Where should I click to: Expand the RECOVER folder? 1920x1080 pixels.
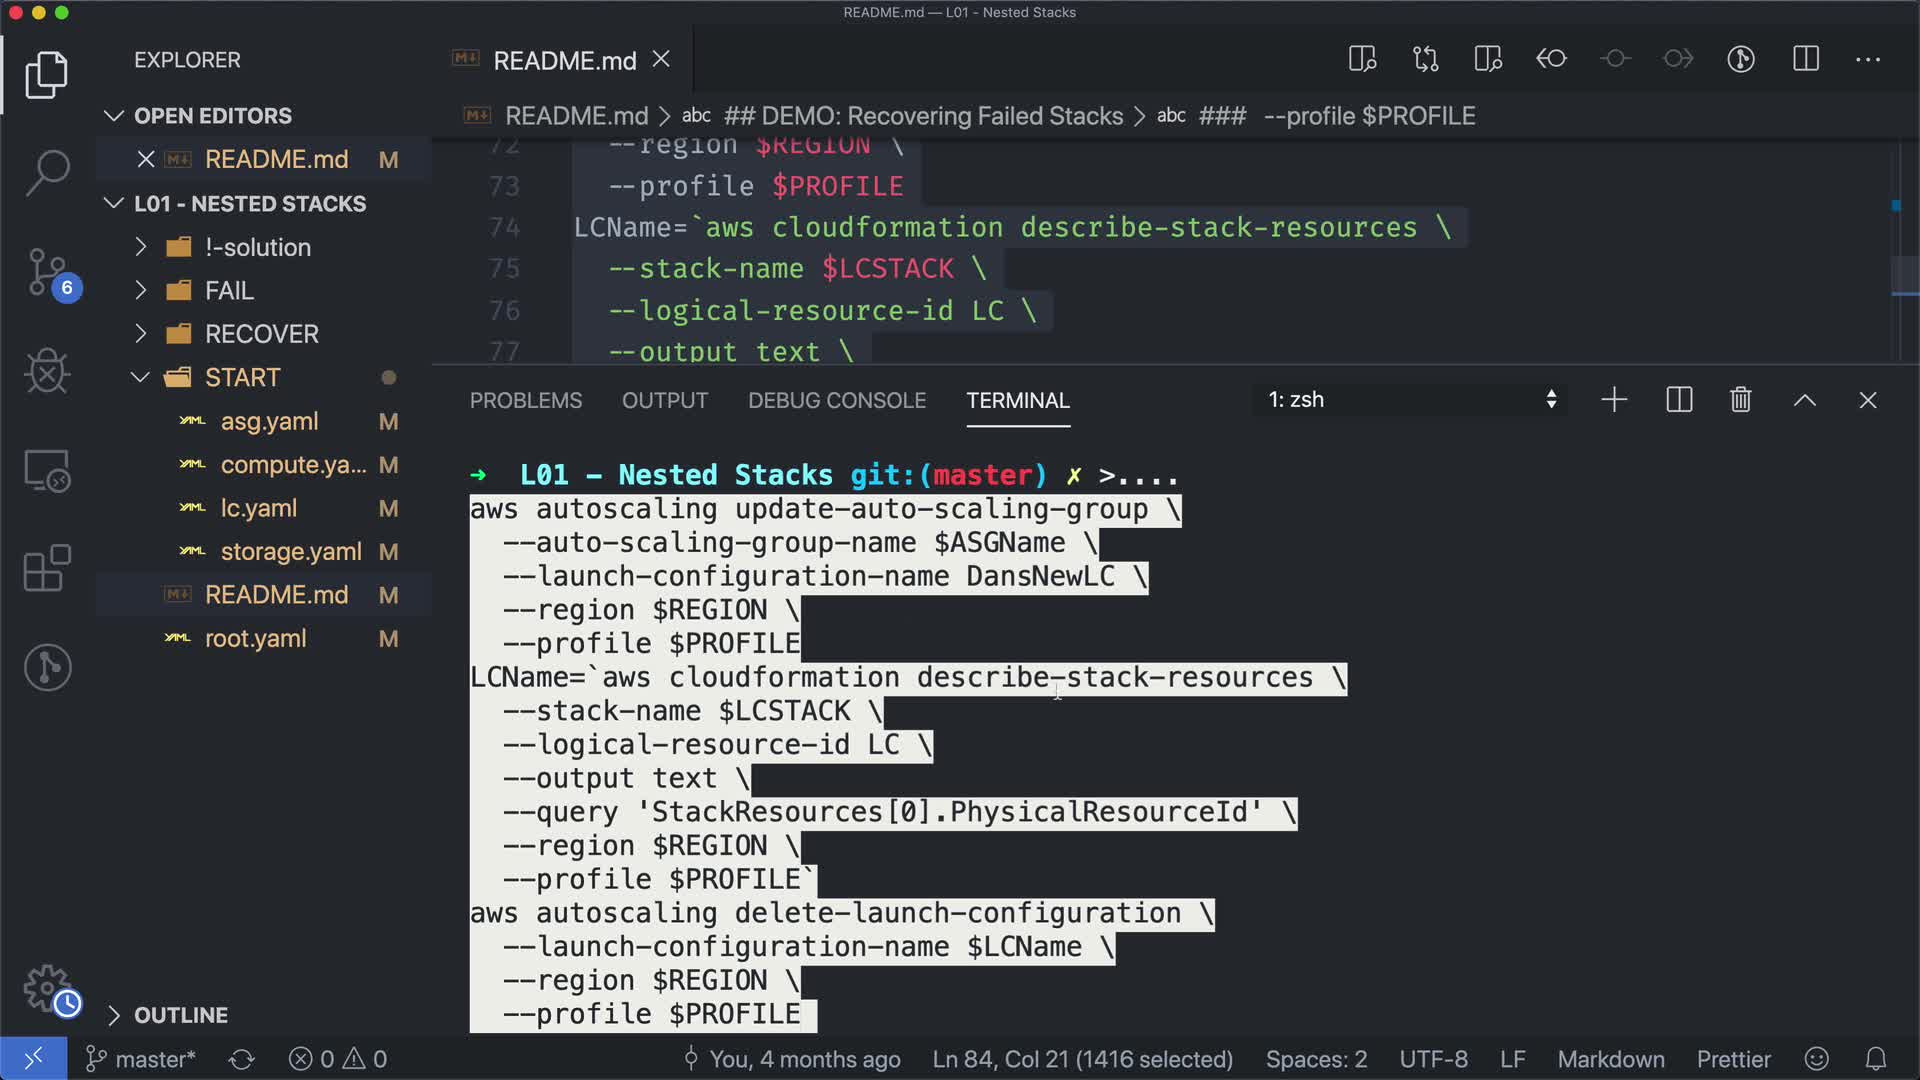point(261,334)
